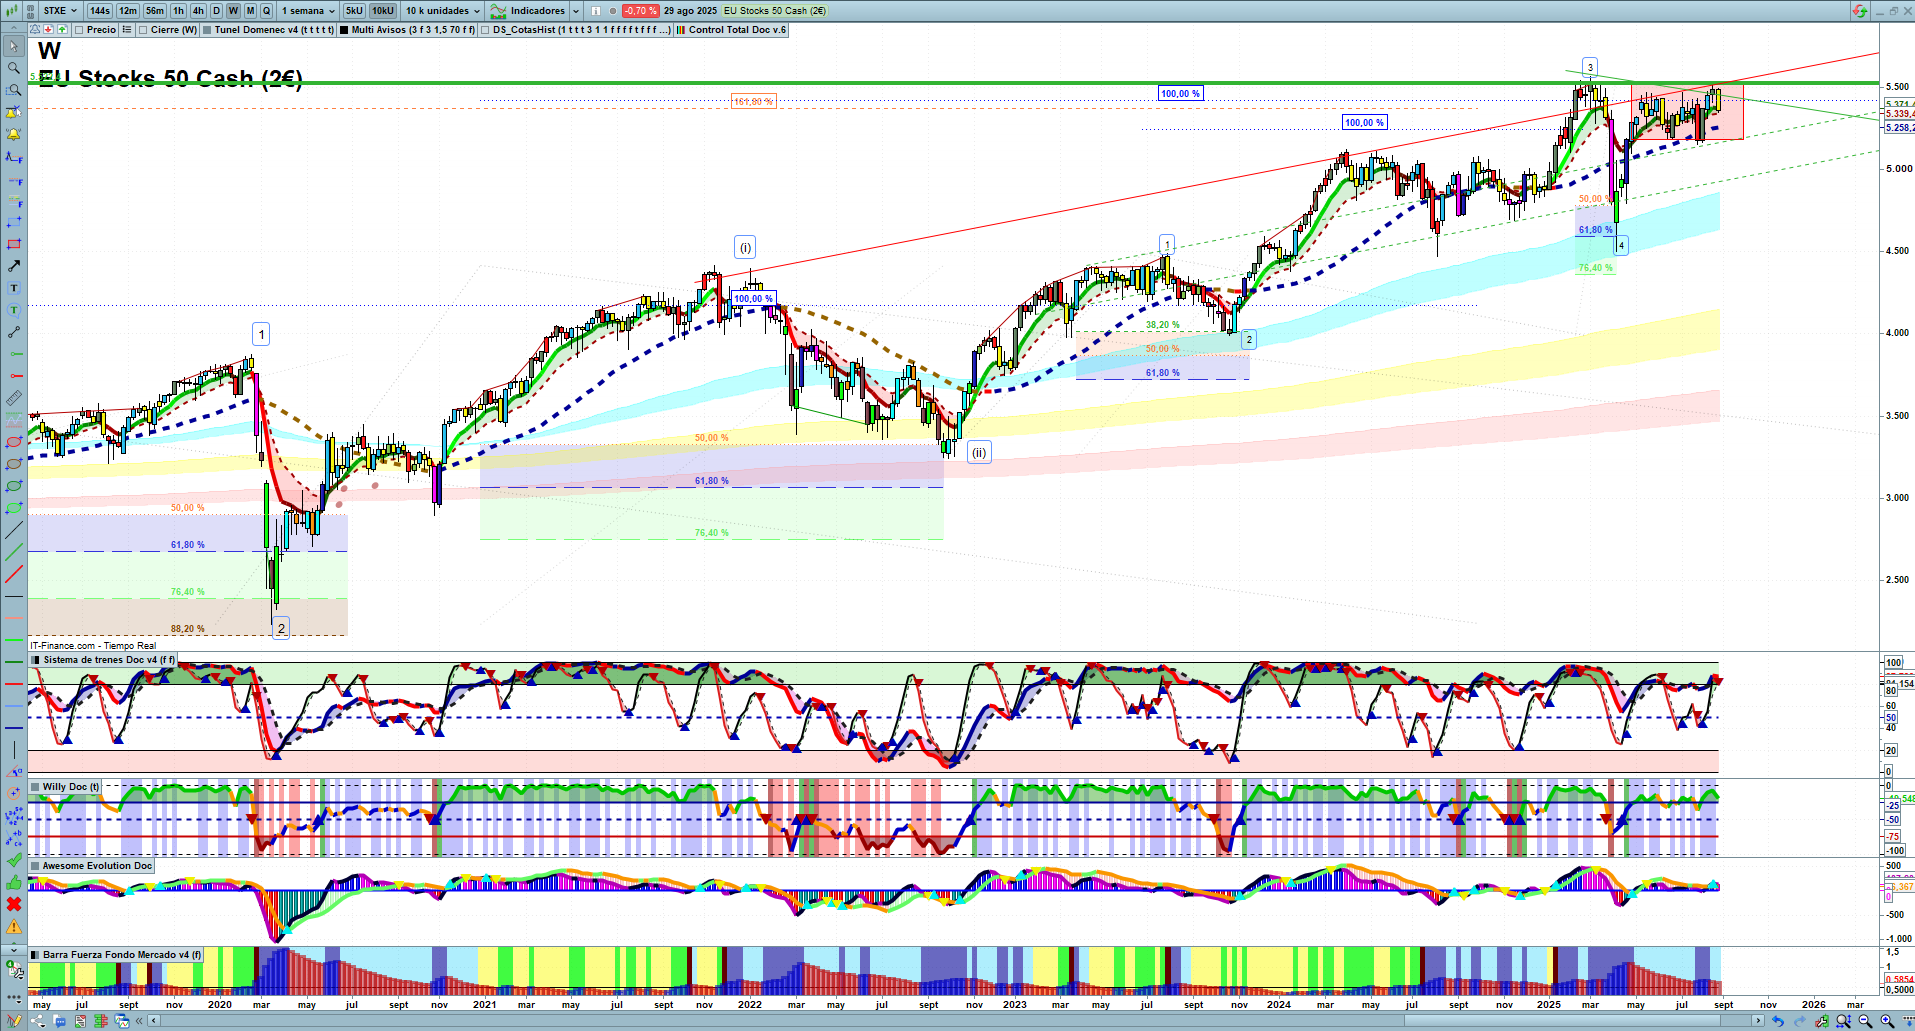Select the zoom-area rectangle tool
Image resolution: width=1915 pixels, height=1031 pixels.
coord(14,90)
